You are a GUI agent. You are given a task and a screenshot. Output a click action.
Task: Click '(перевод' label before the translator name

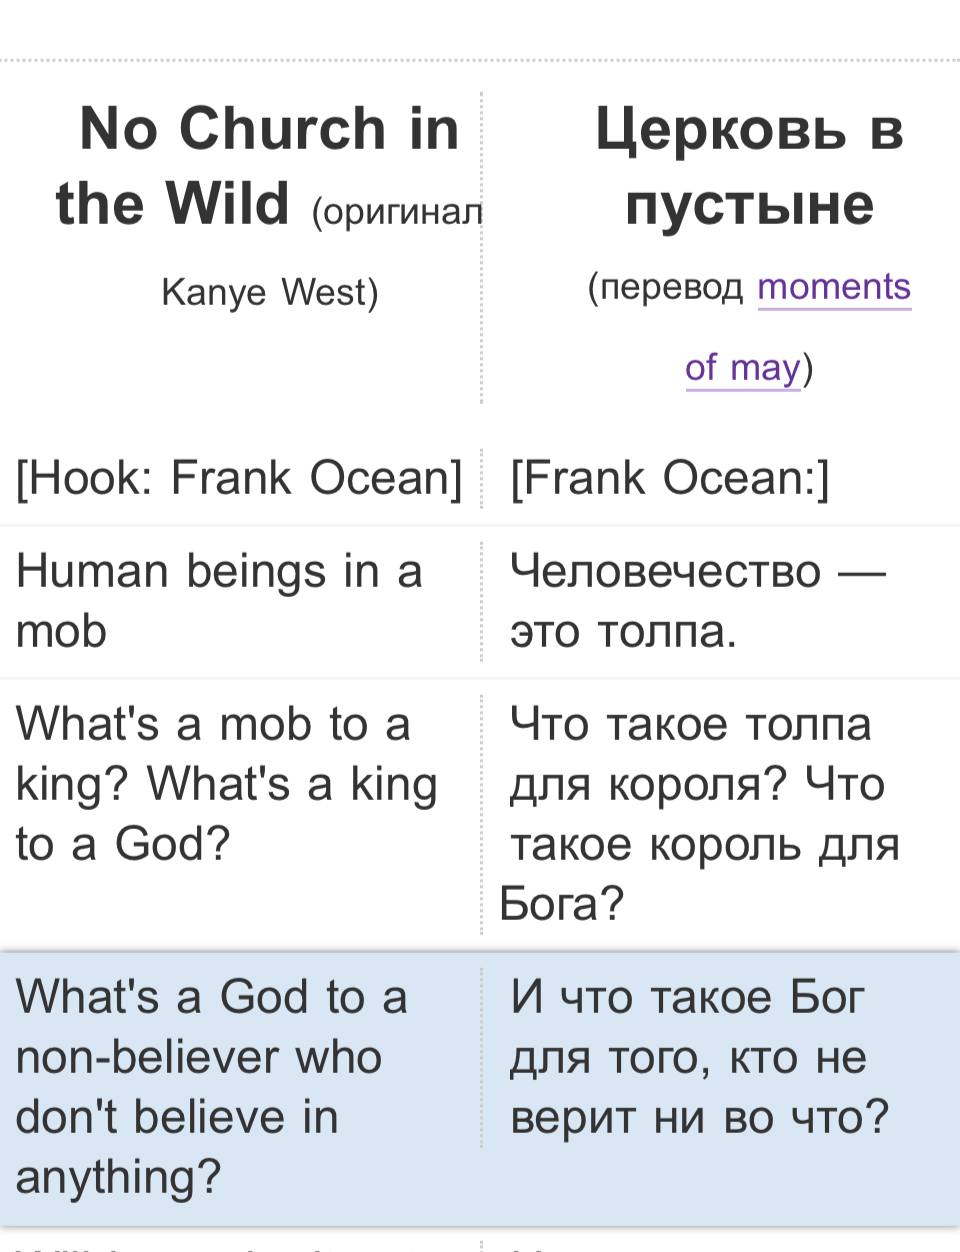click(666, 288)
